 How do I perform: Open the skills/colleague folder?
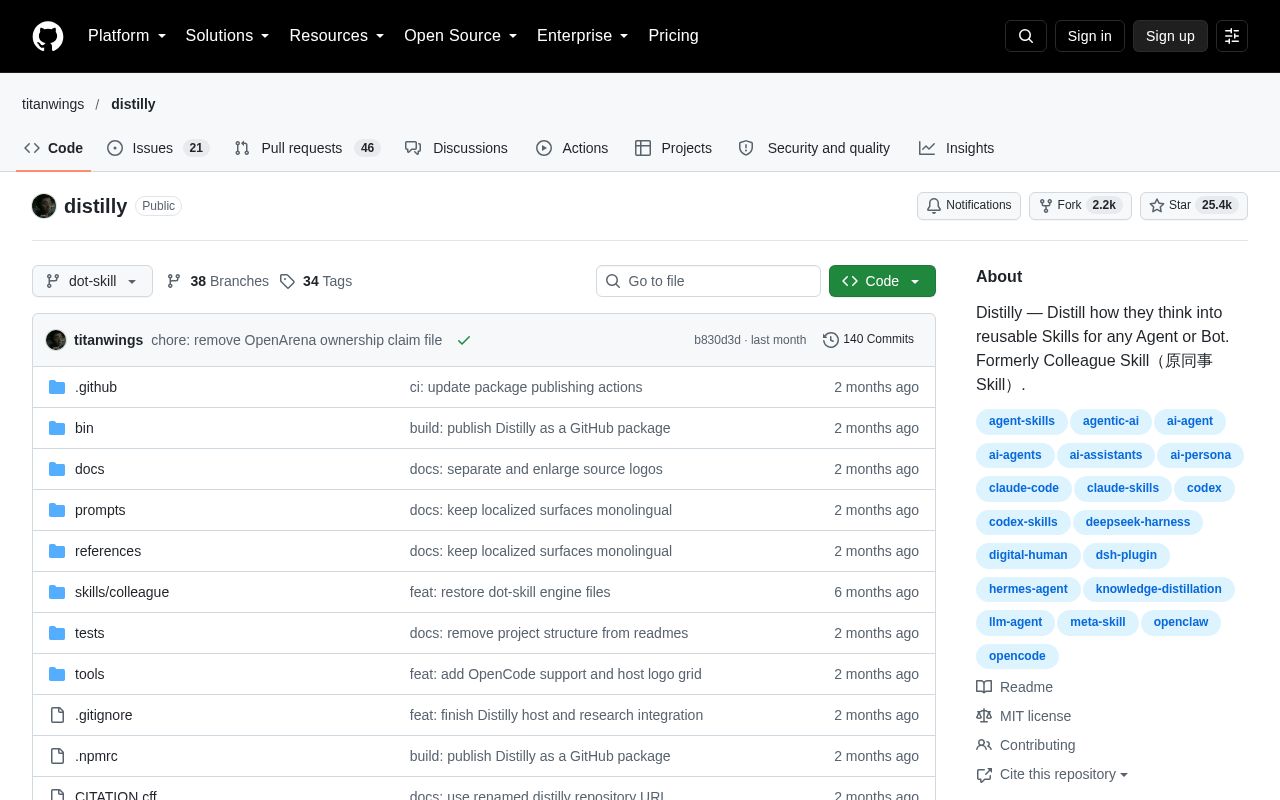[122, 592]
